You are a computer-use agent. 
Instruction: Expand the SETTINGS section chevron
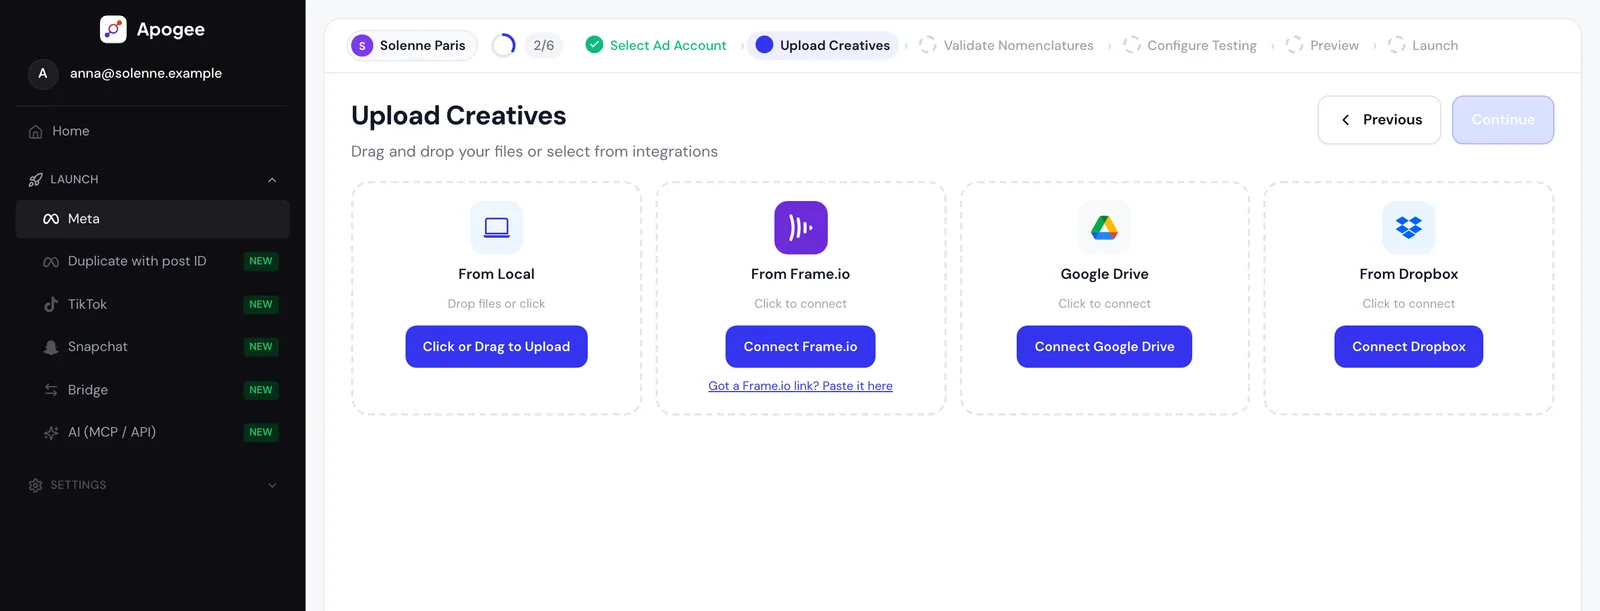(272, 485)
